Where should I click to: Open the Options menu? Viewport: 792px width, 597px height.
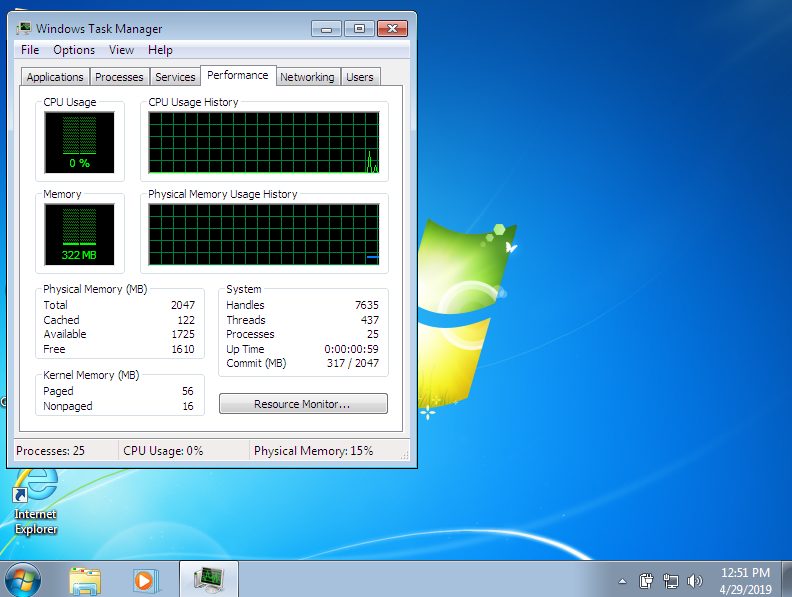click(x=74, y=50)
